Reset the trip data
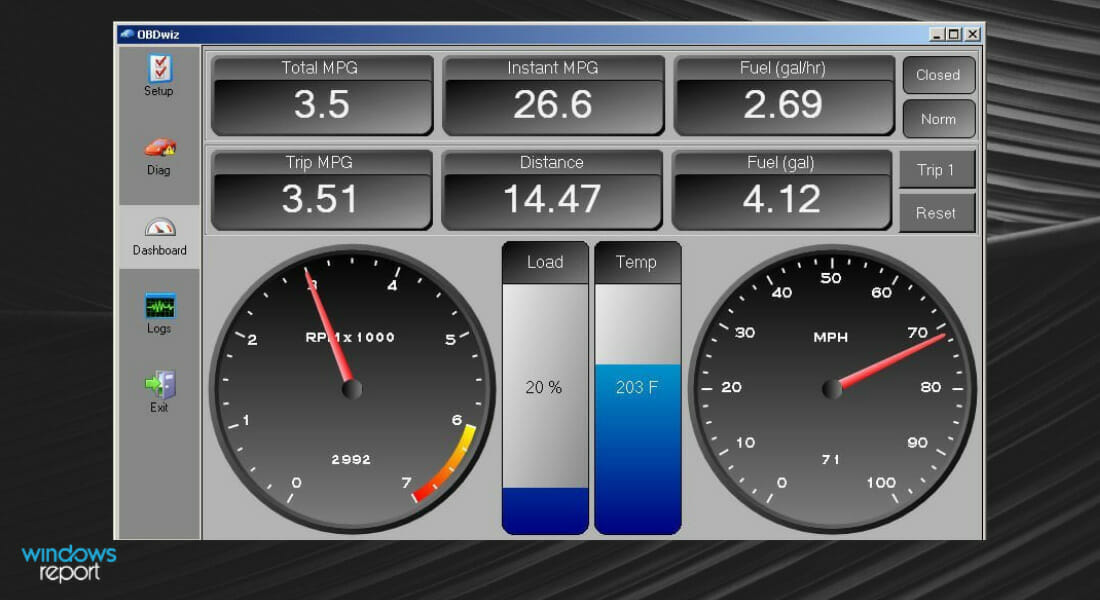The width and height of the screenshot is (1100, 600). tap(937, 213)
